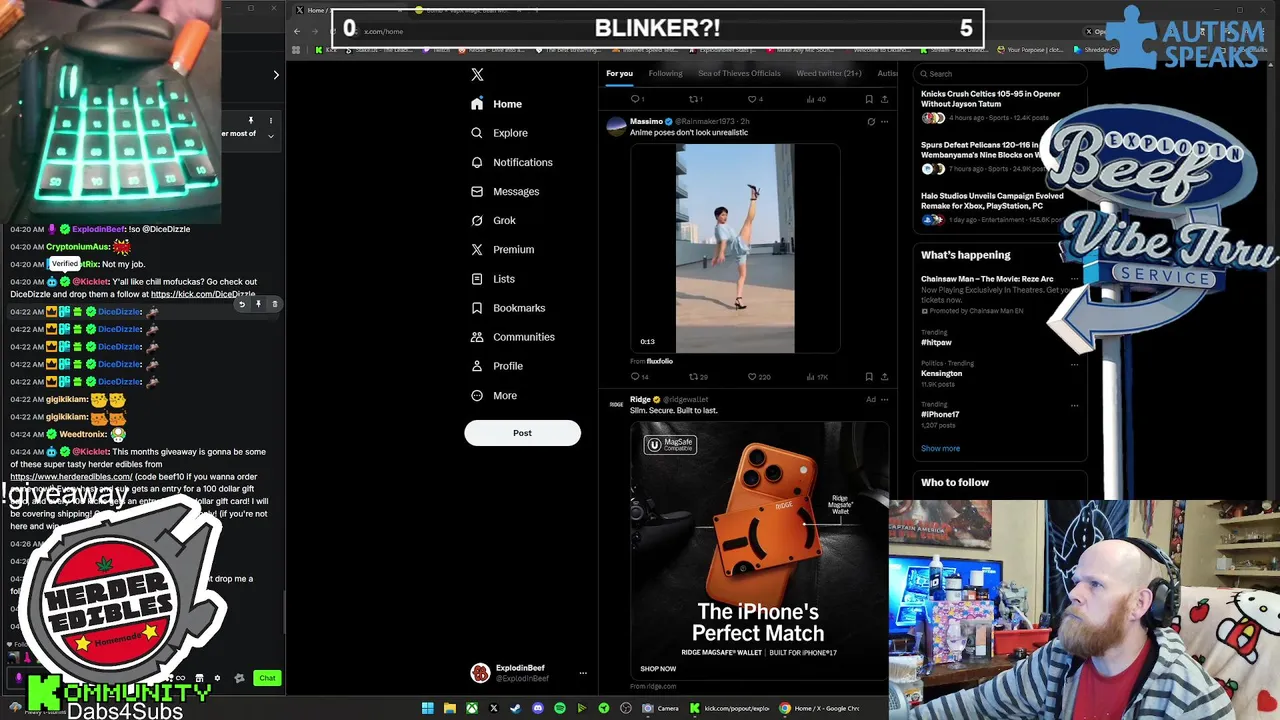Open Grok in X sidebar
The image size is (1280, 720).
pyautogui.click(x=493, y=220)
